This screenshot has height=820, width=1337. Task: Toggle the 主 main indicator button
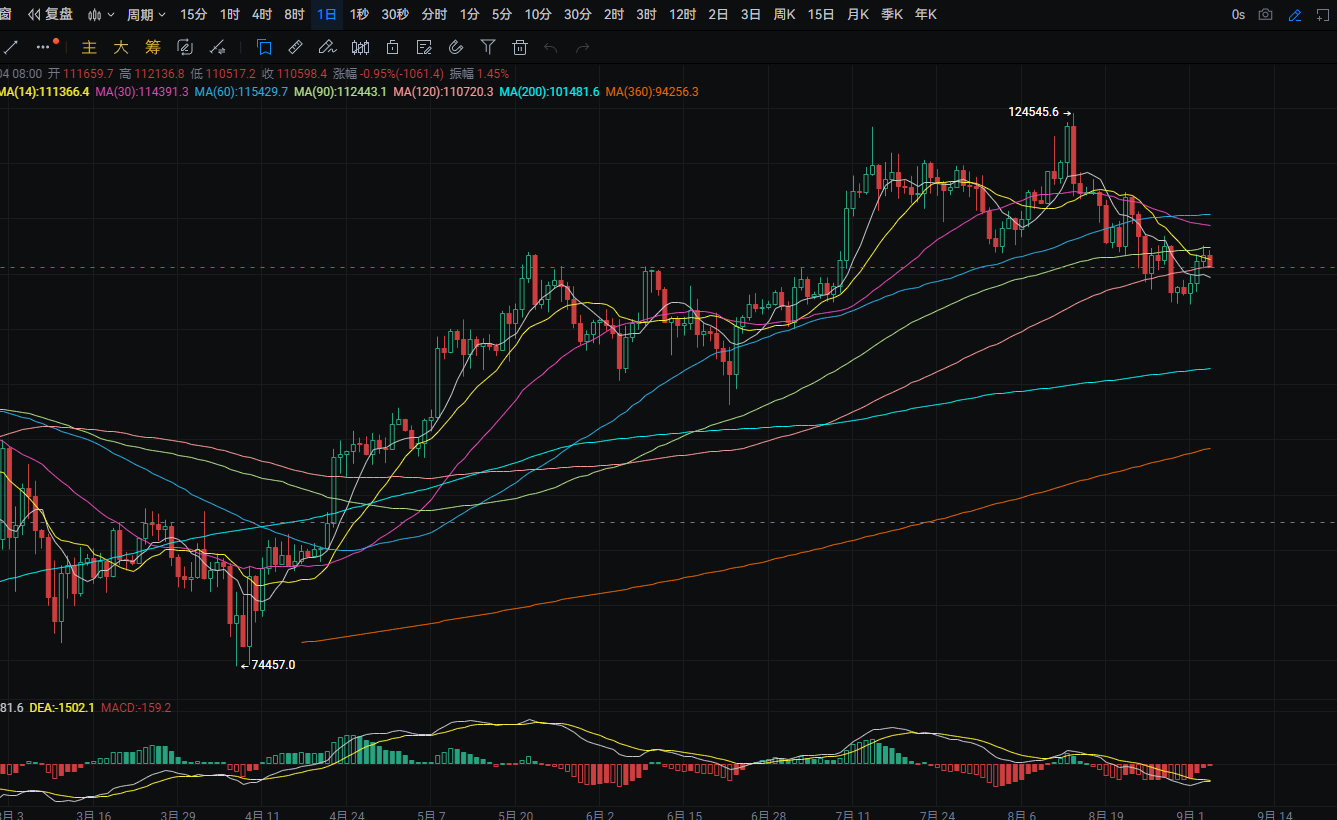pos(89,47)
